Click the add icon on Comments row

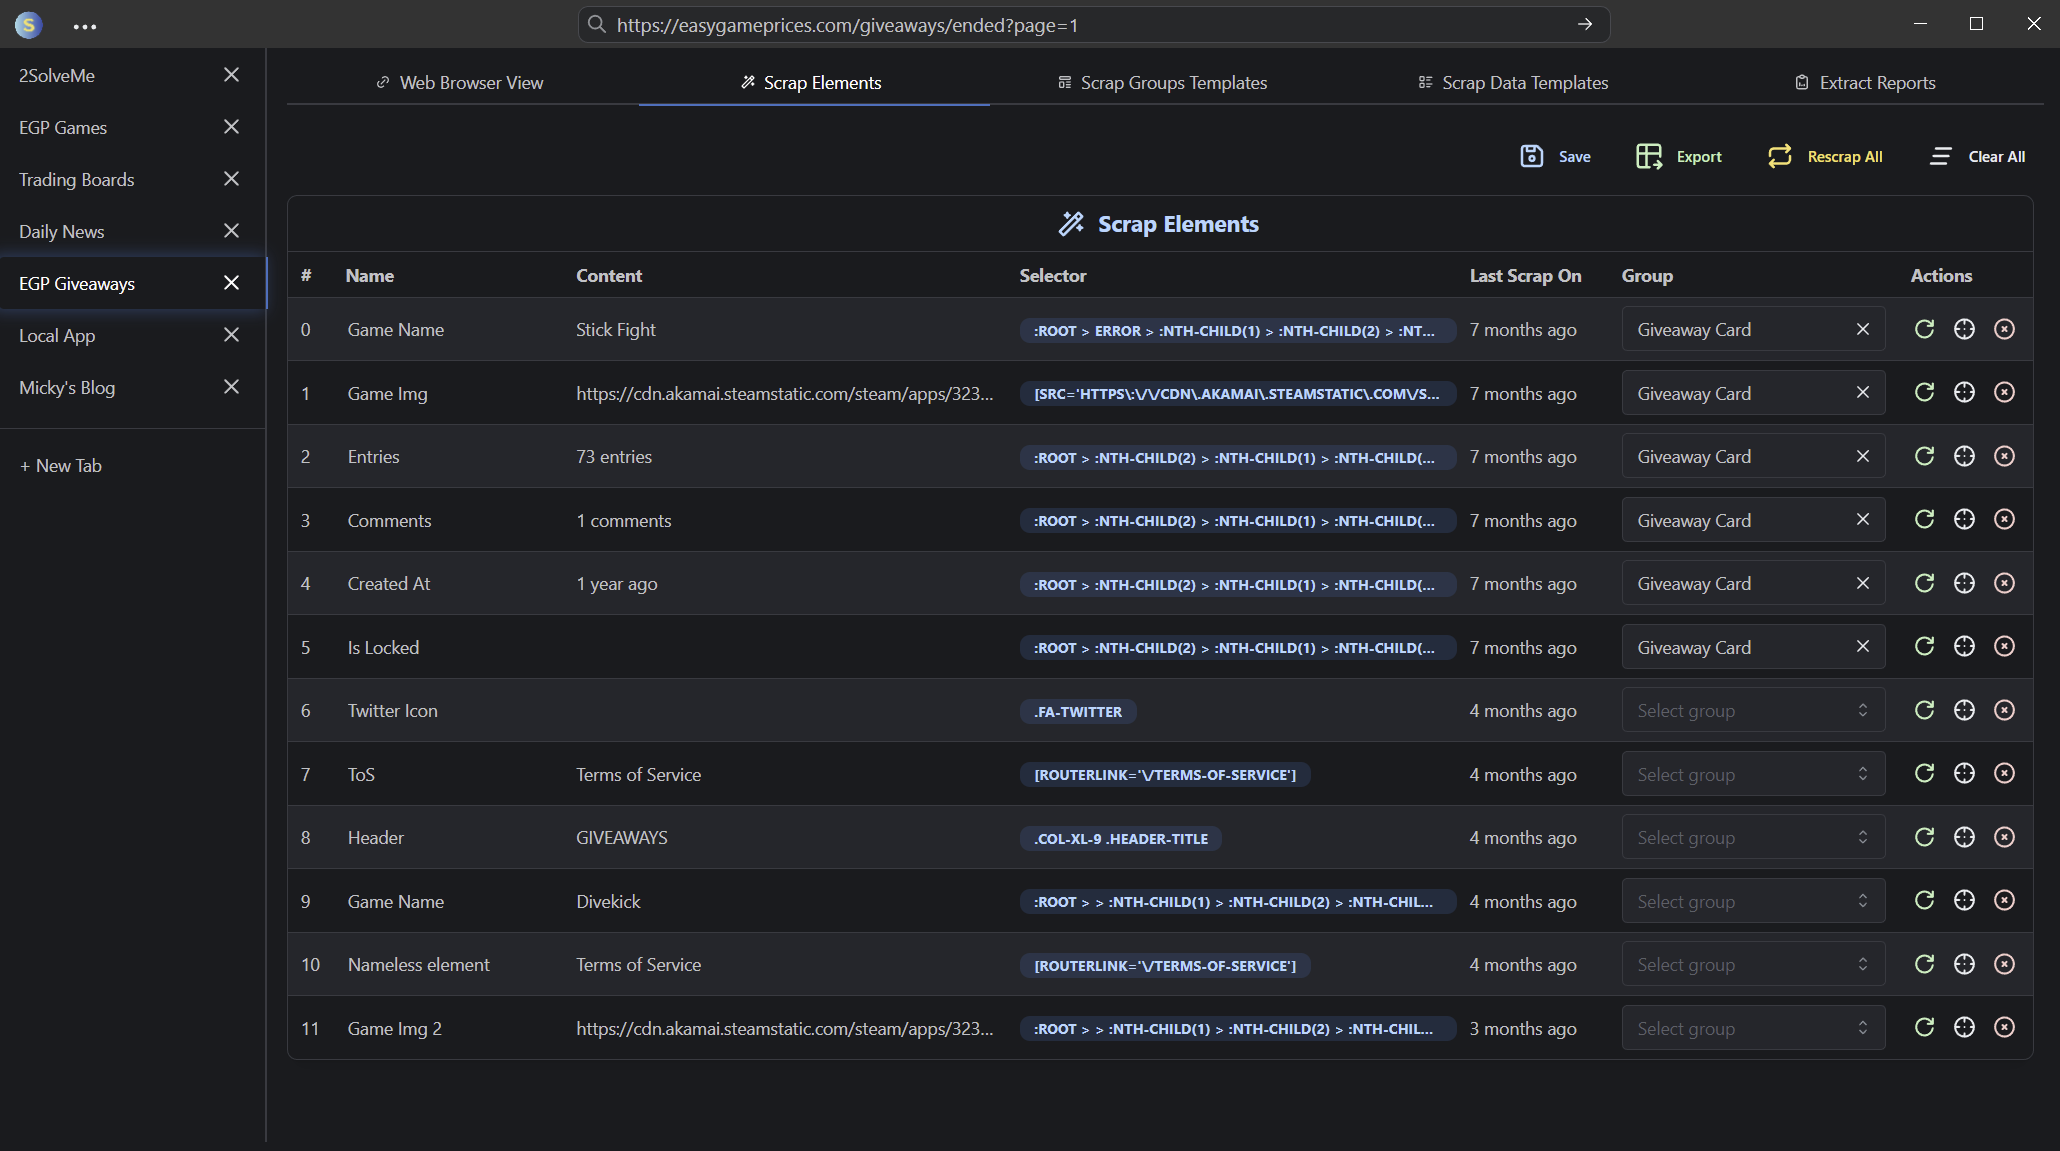coord(1964,520)
